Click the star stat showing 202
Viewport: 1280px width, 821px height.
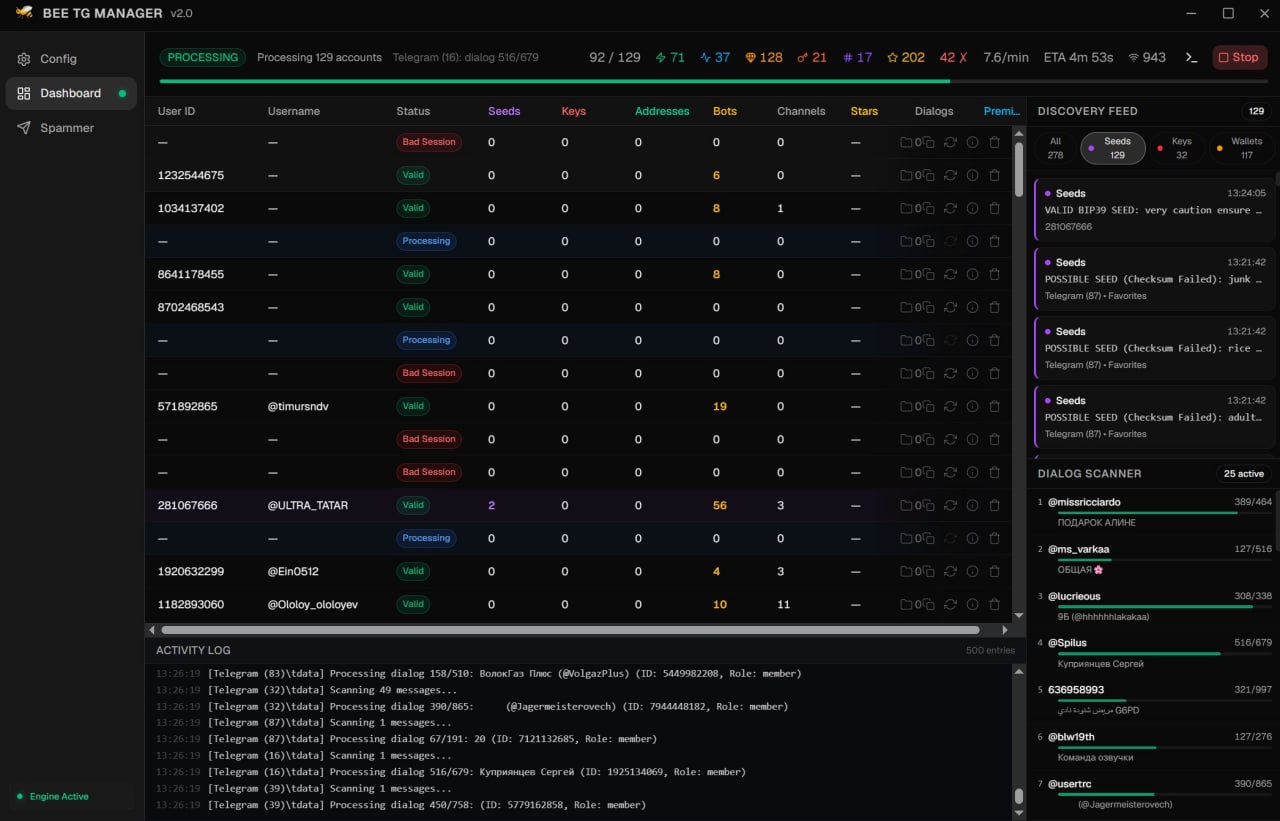click(x=906, y=57)
